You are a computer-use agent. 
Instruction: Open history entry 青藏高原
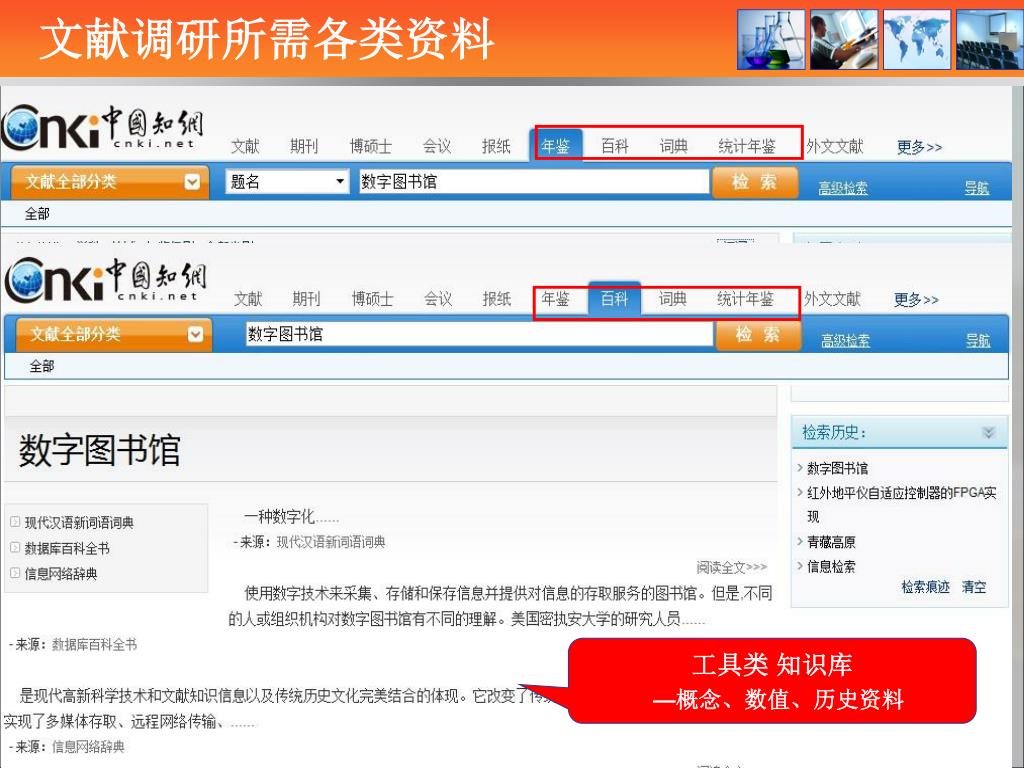pos(831,542)
